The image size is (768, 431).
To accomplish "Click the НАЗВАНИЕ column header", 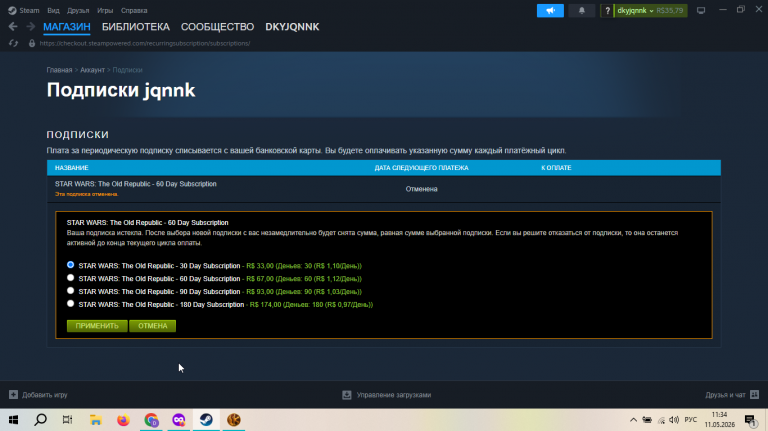I will [72, 168].
